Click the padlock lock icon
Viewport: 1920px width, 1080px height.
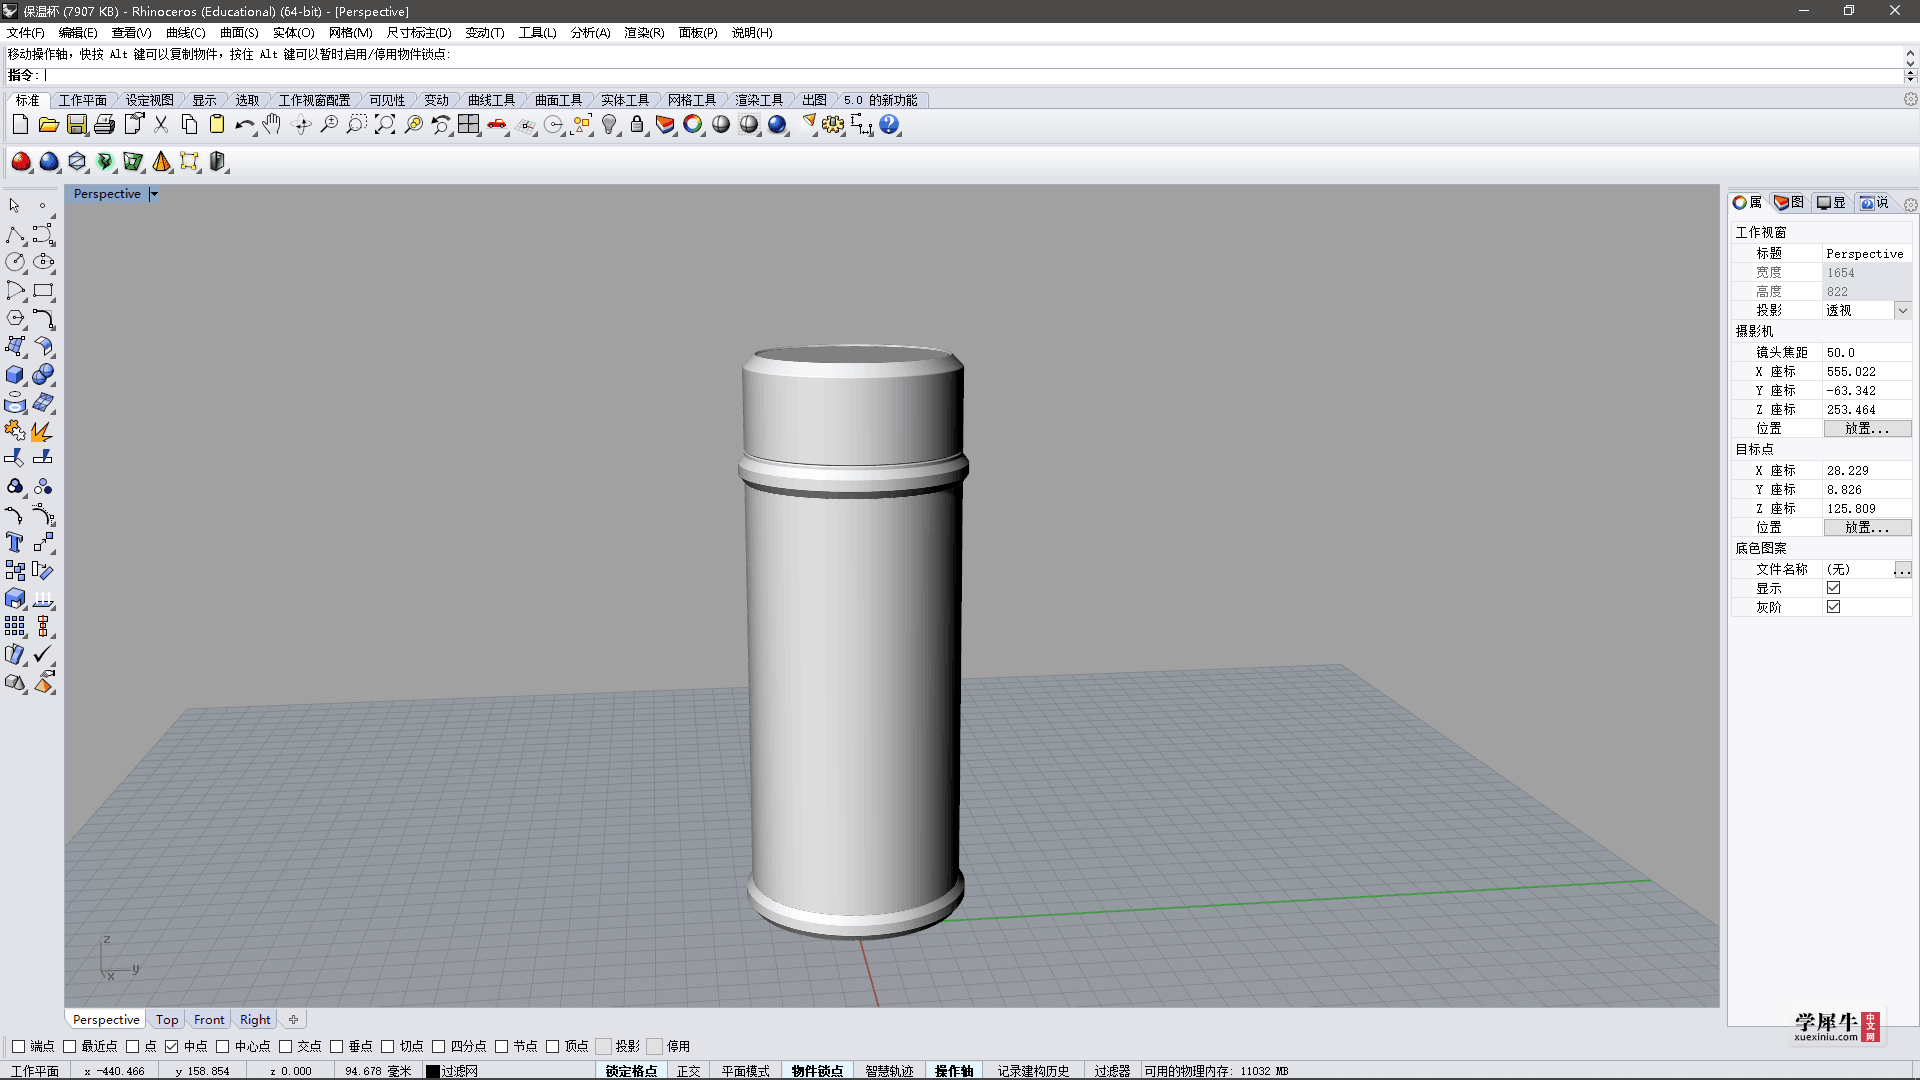(637, 125)
